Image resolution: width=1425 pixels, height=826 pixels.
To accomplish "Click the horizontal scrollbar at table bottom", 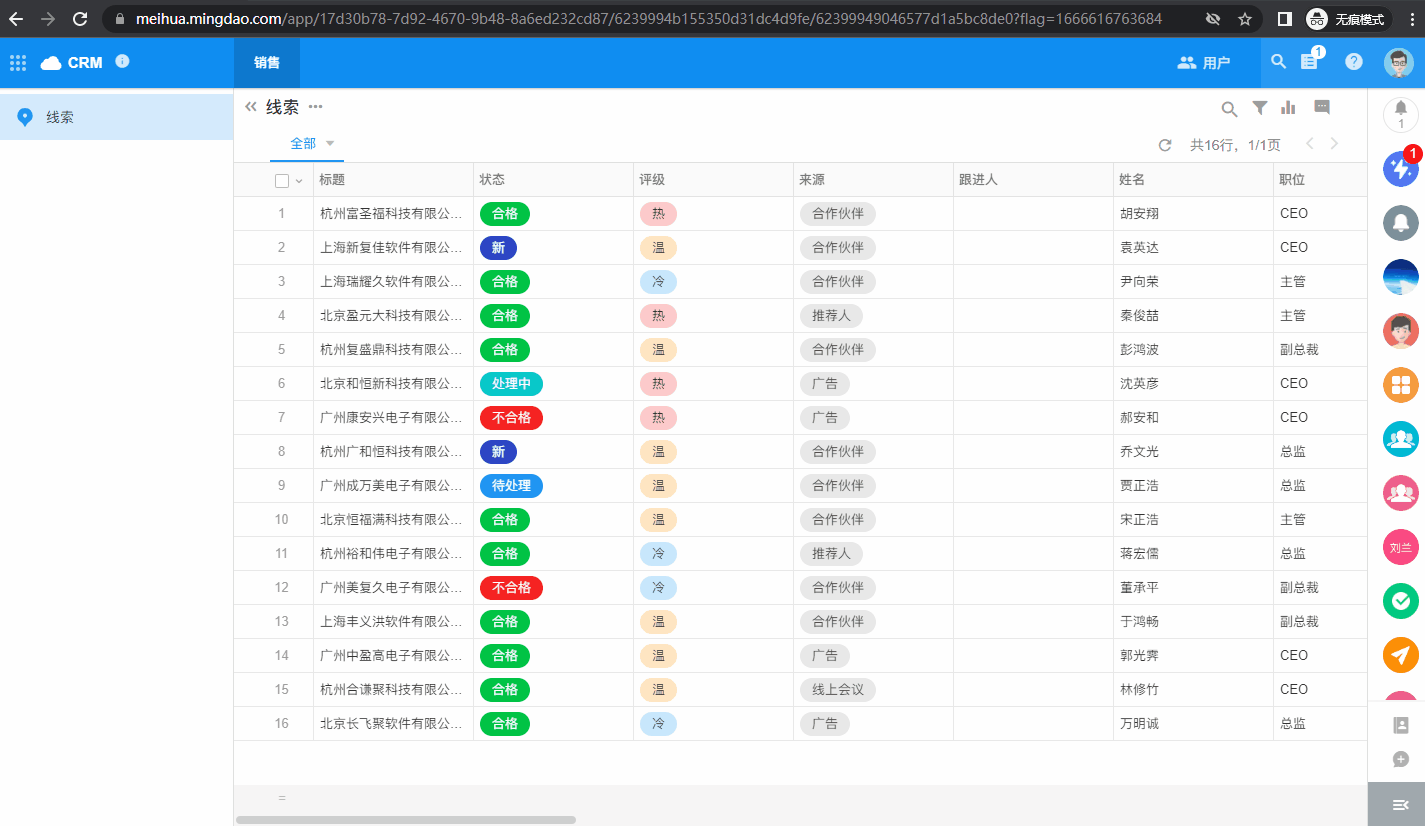I will [405, 820].
